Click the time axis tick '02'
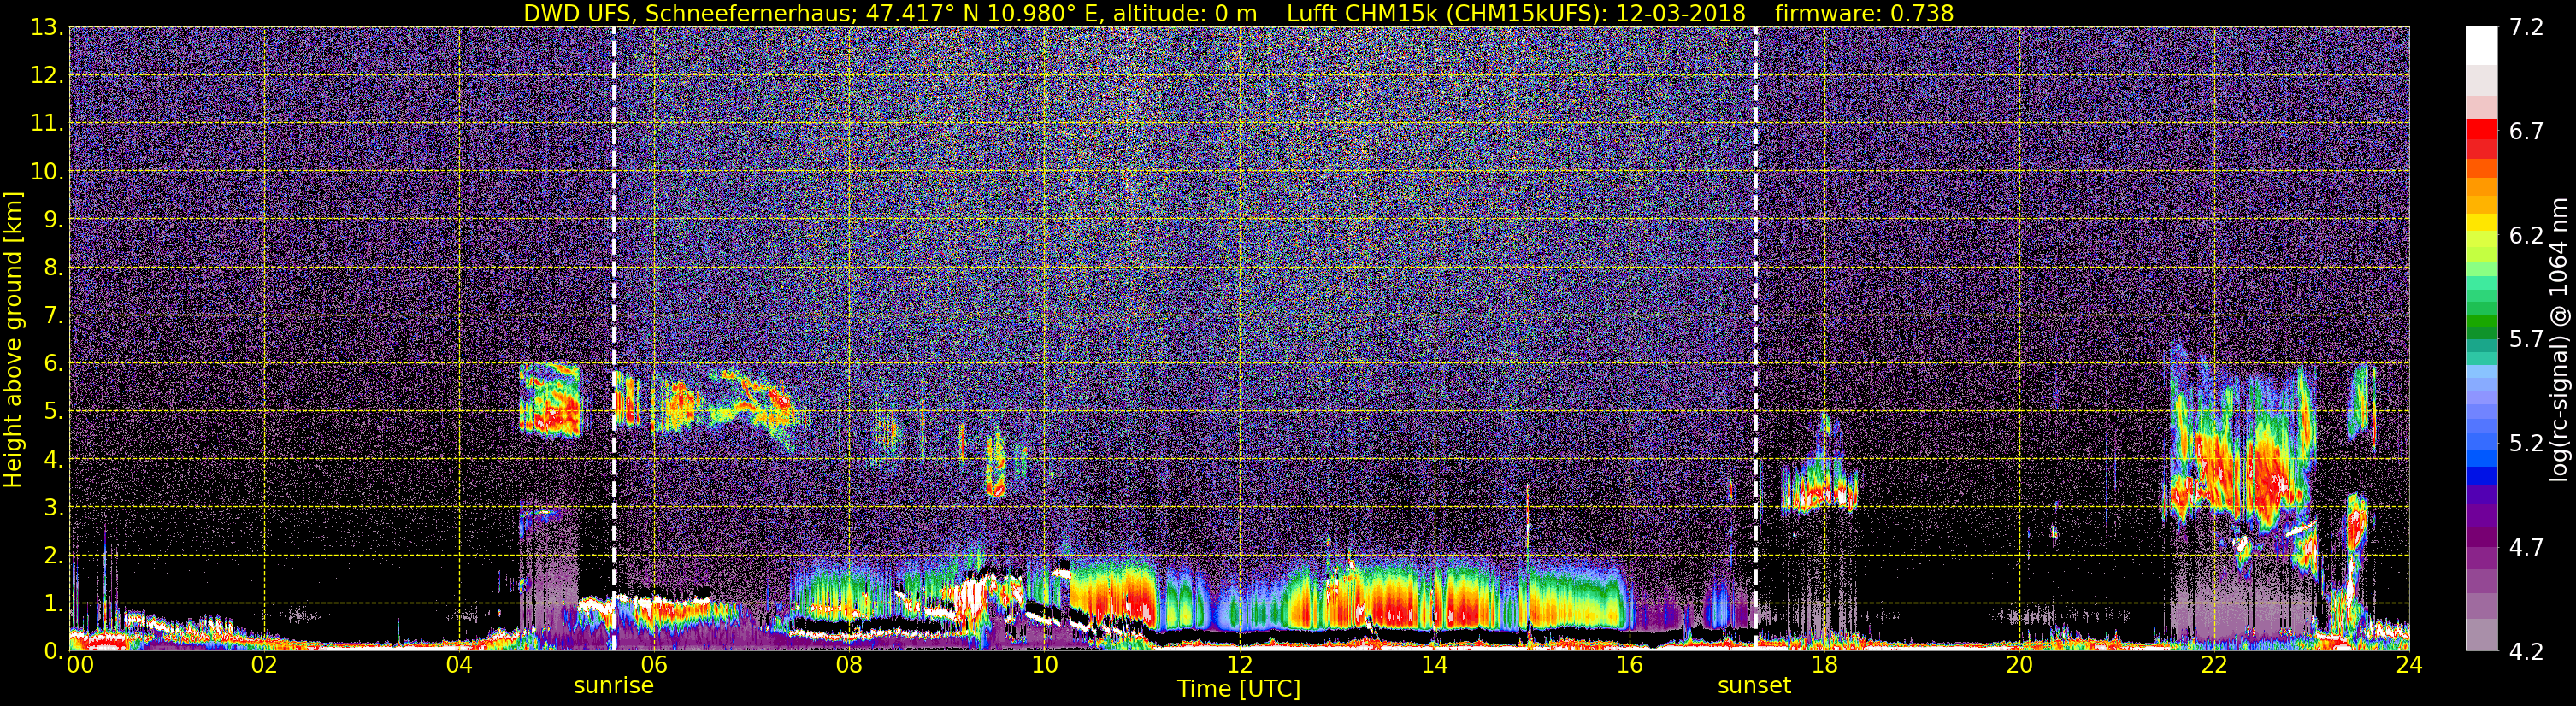 point(264,665)
